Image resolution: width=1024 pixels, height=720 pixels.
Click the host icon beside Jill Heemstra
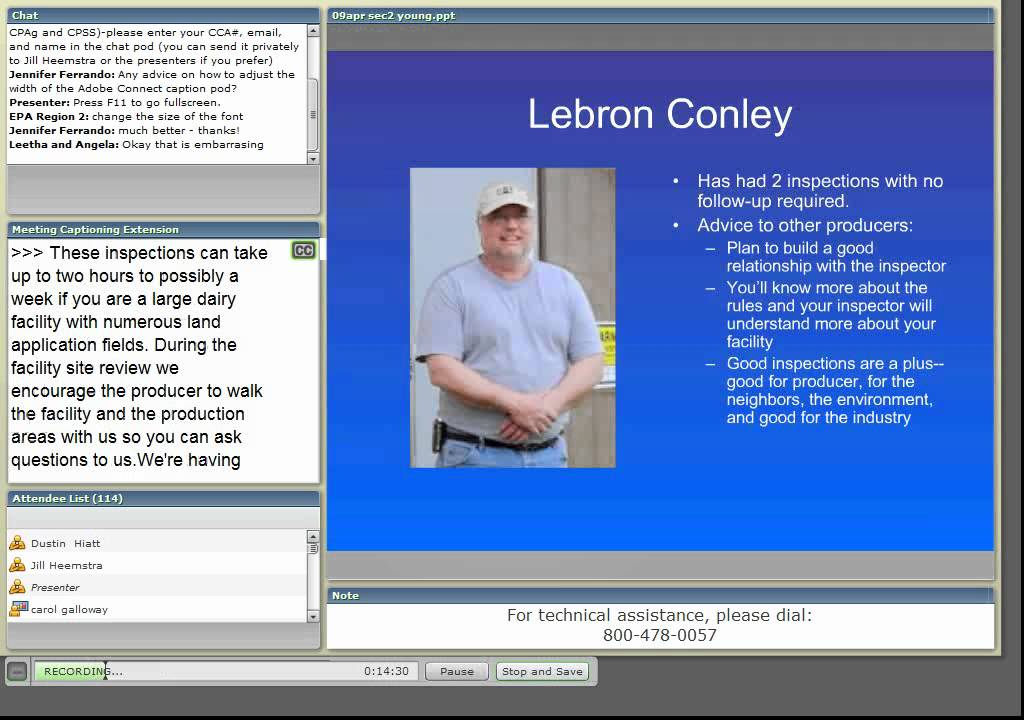point(18,565)
